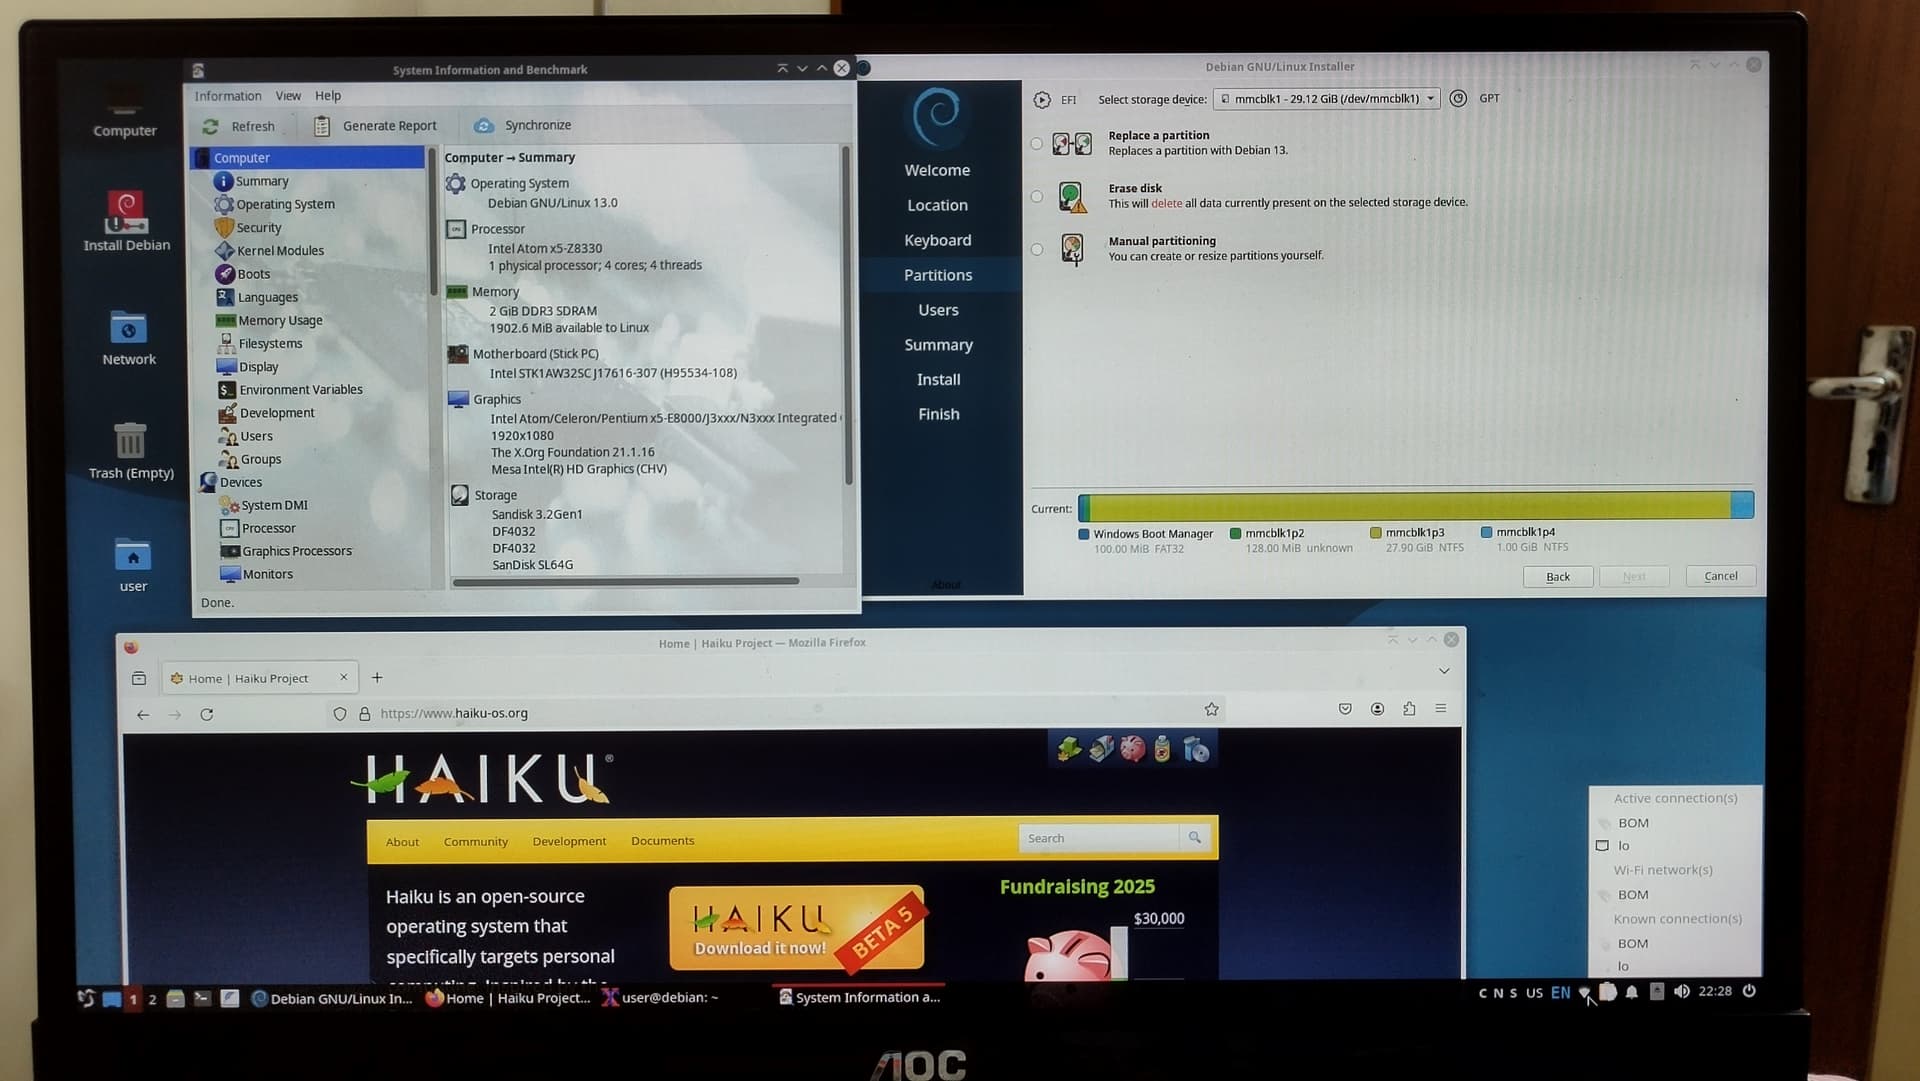Open the View menu in System Information

pos(288,96)
